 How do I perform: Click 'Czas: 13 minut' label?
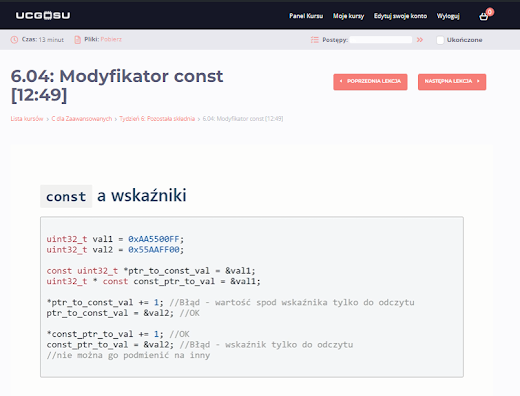(43, 39)
